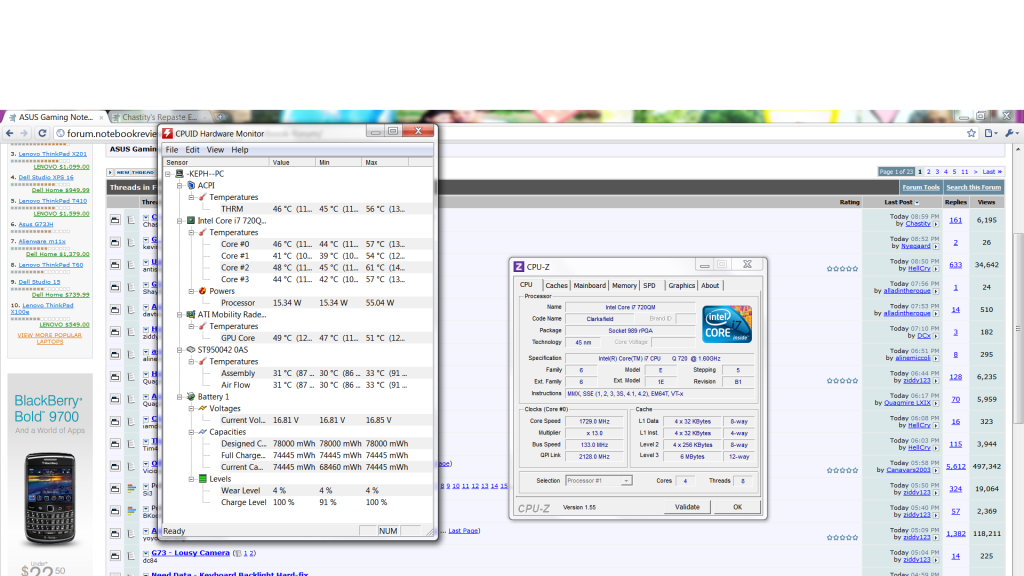
Task: Open the File menu in Hardware Monitor
Action: tap(172, 150)
